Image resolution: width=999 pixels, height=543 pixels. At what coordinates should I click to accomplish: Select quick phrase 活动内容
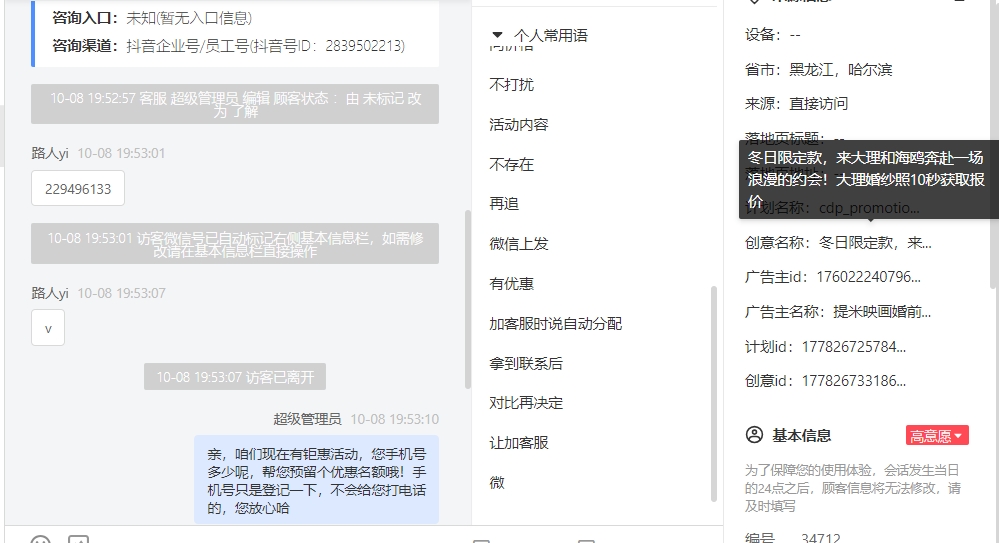coord(519,125)
